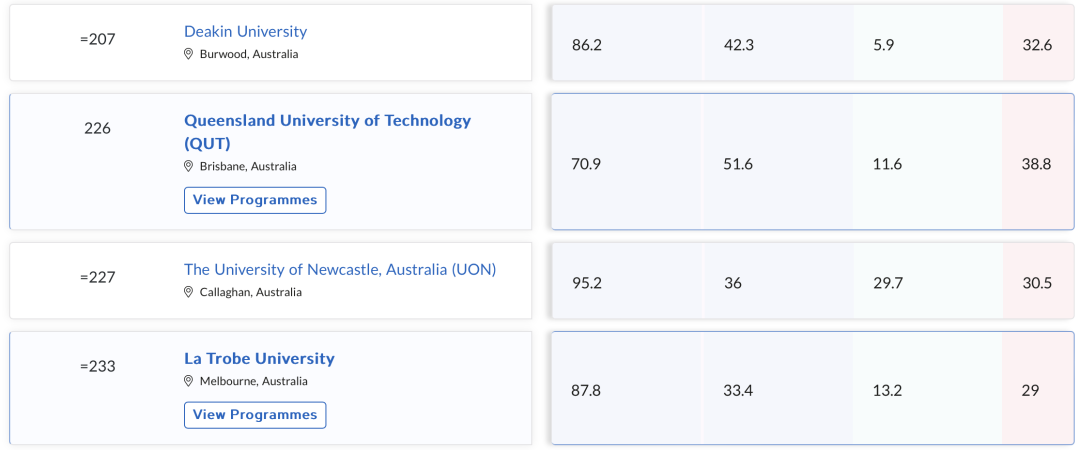This screenshot has height=450, width=1080.
Task: Click QUT score 51.6
Action: pos(738,164)
